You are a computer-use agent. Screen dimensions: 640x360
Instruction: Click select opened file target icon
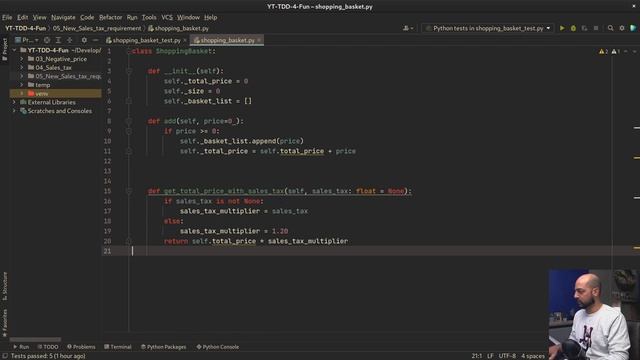(x=47, y=40)
